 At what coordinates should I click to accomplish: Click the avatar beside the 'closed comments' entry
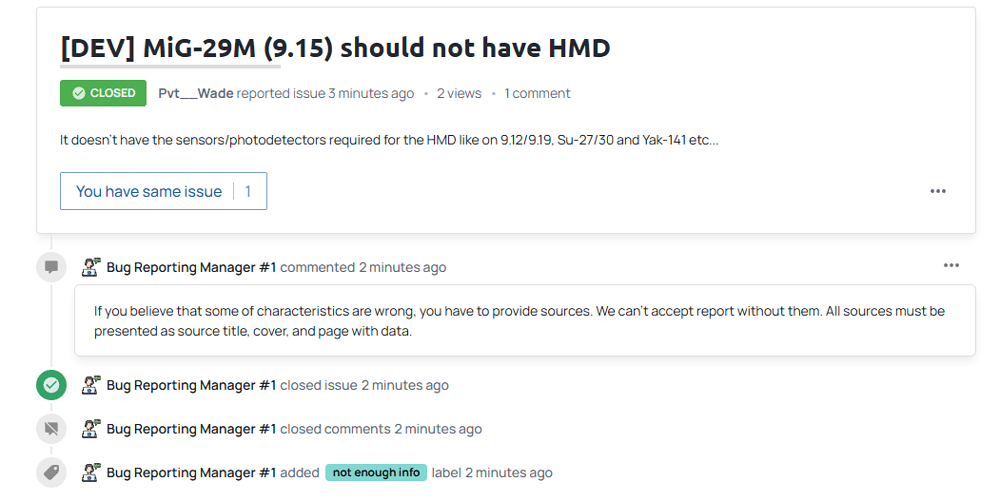point(91,429)
